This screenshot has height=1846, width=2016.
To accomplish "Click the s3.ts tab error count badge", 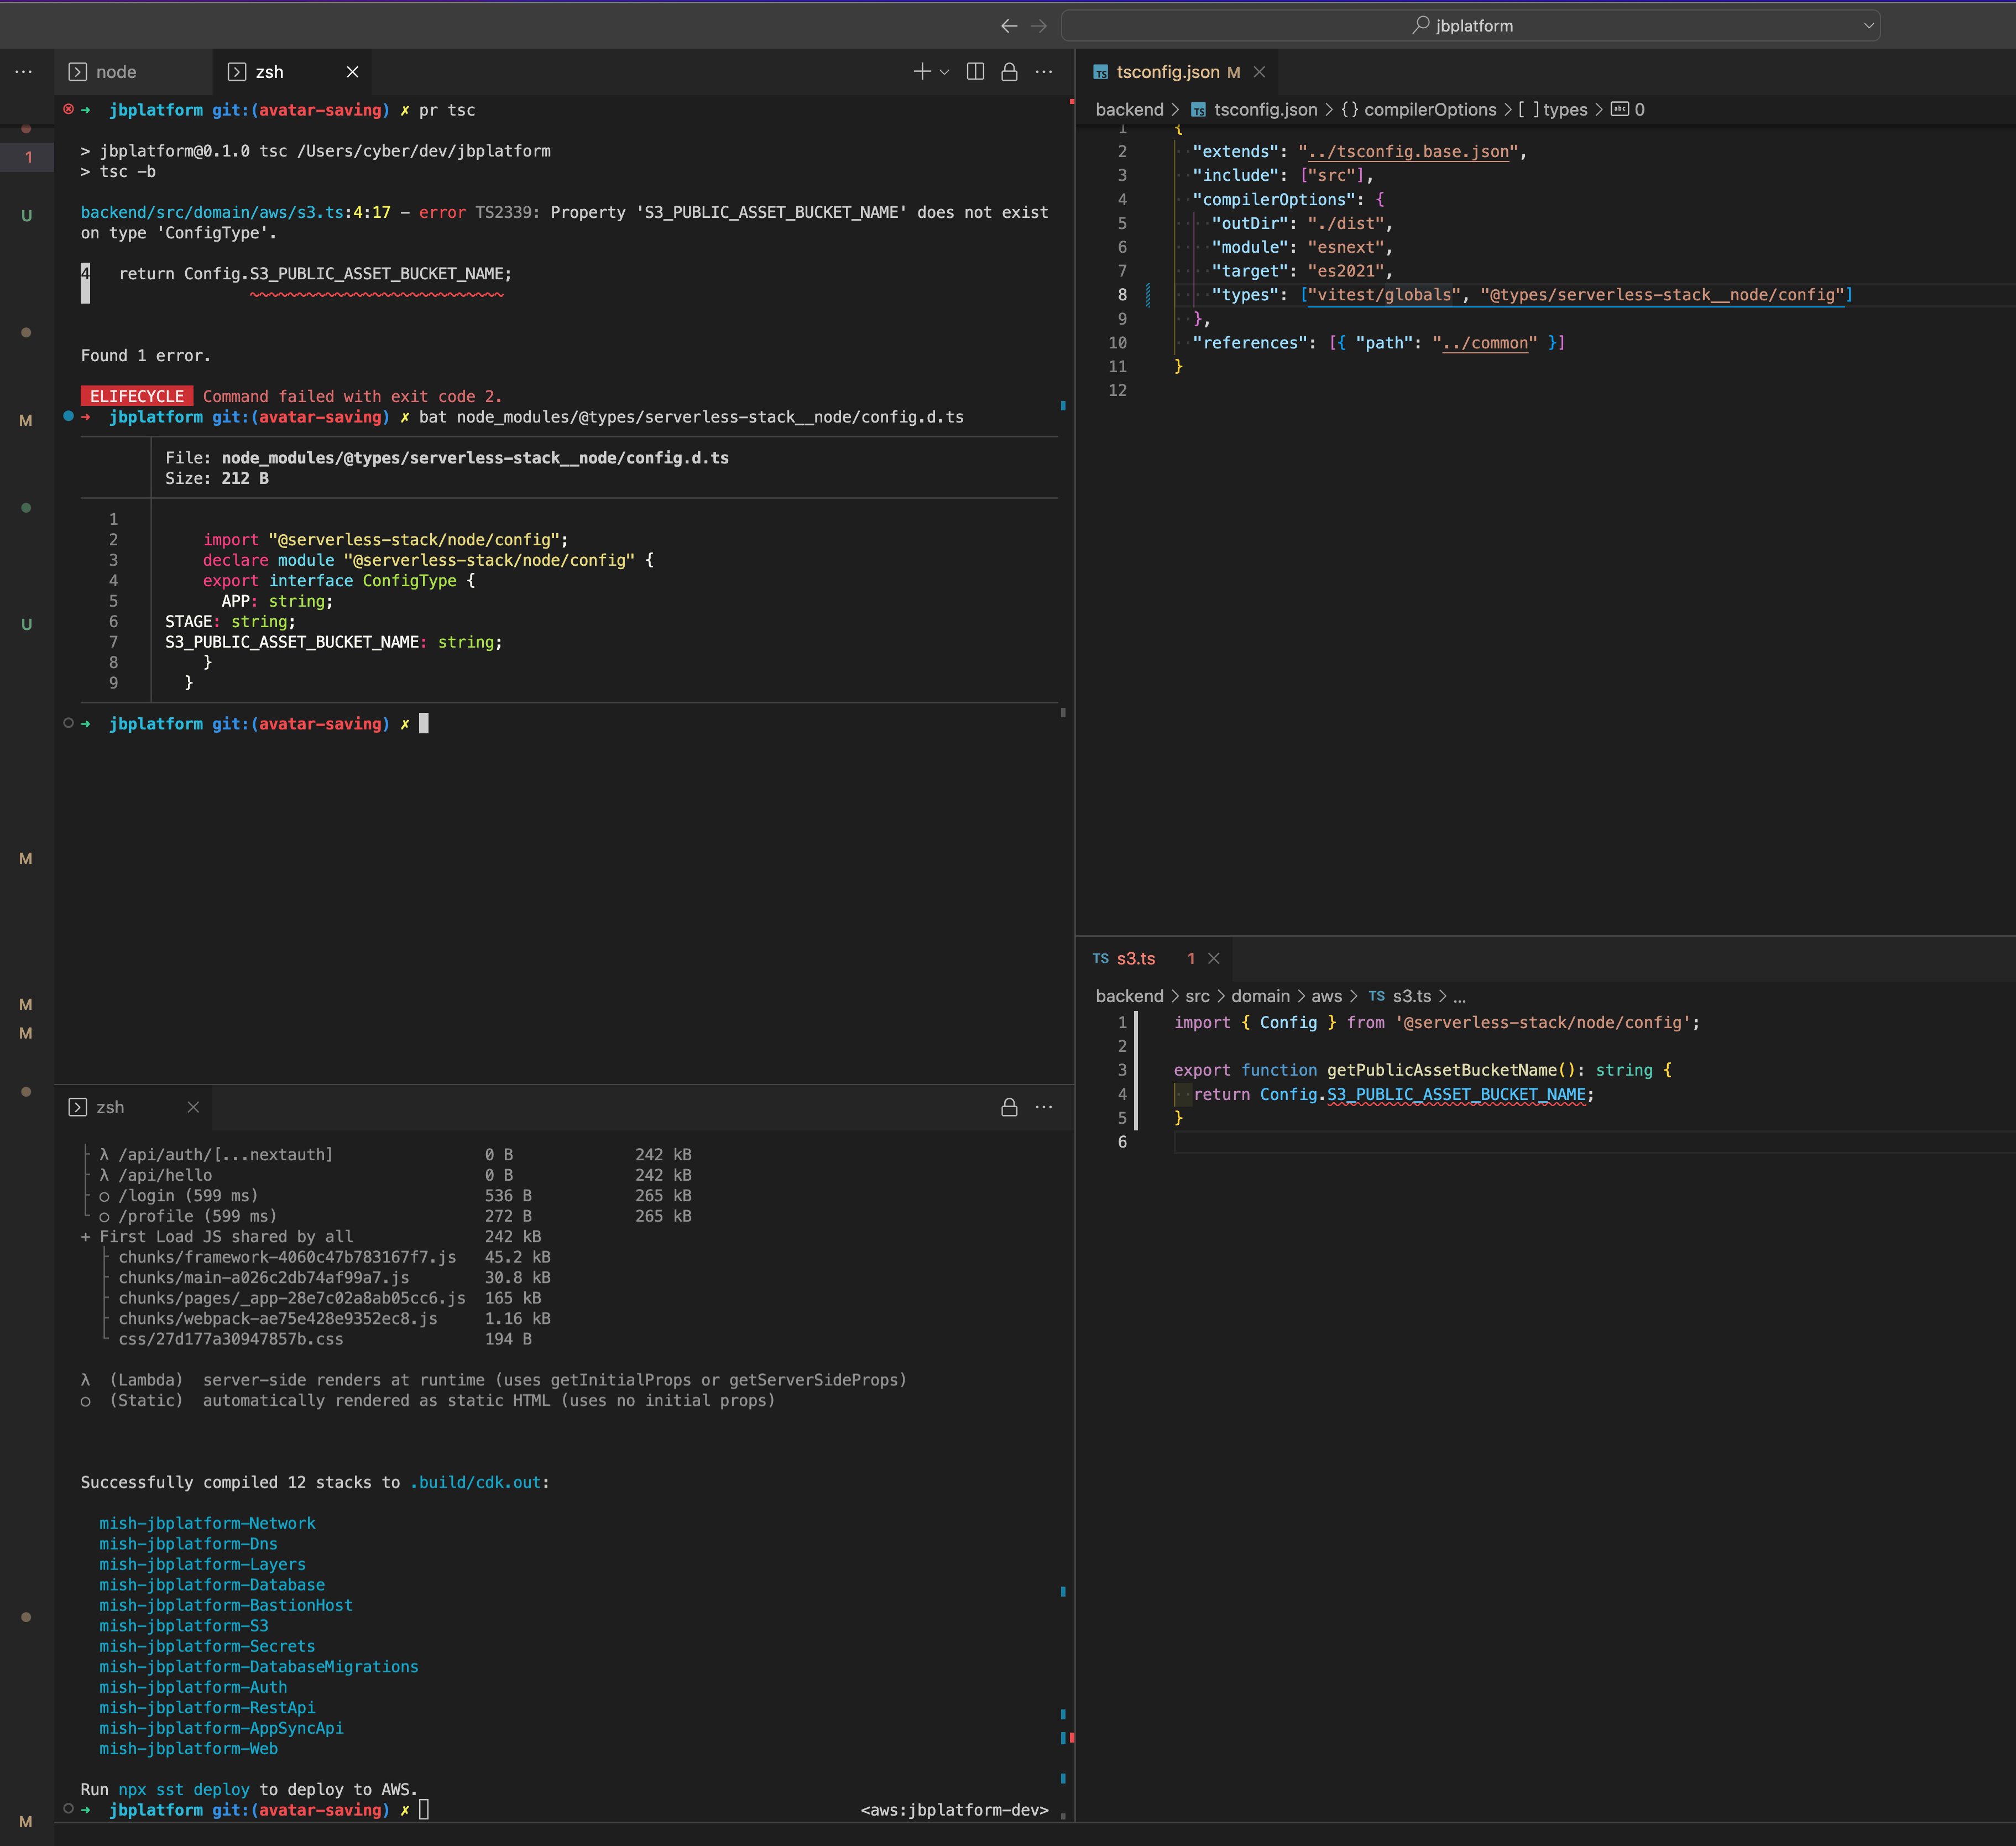I will [1191, 959].
